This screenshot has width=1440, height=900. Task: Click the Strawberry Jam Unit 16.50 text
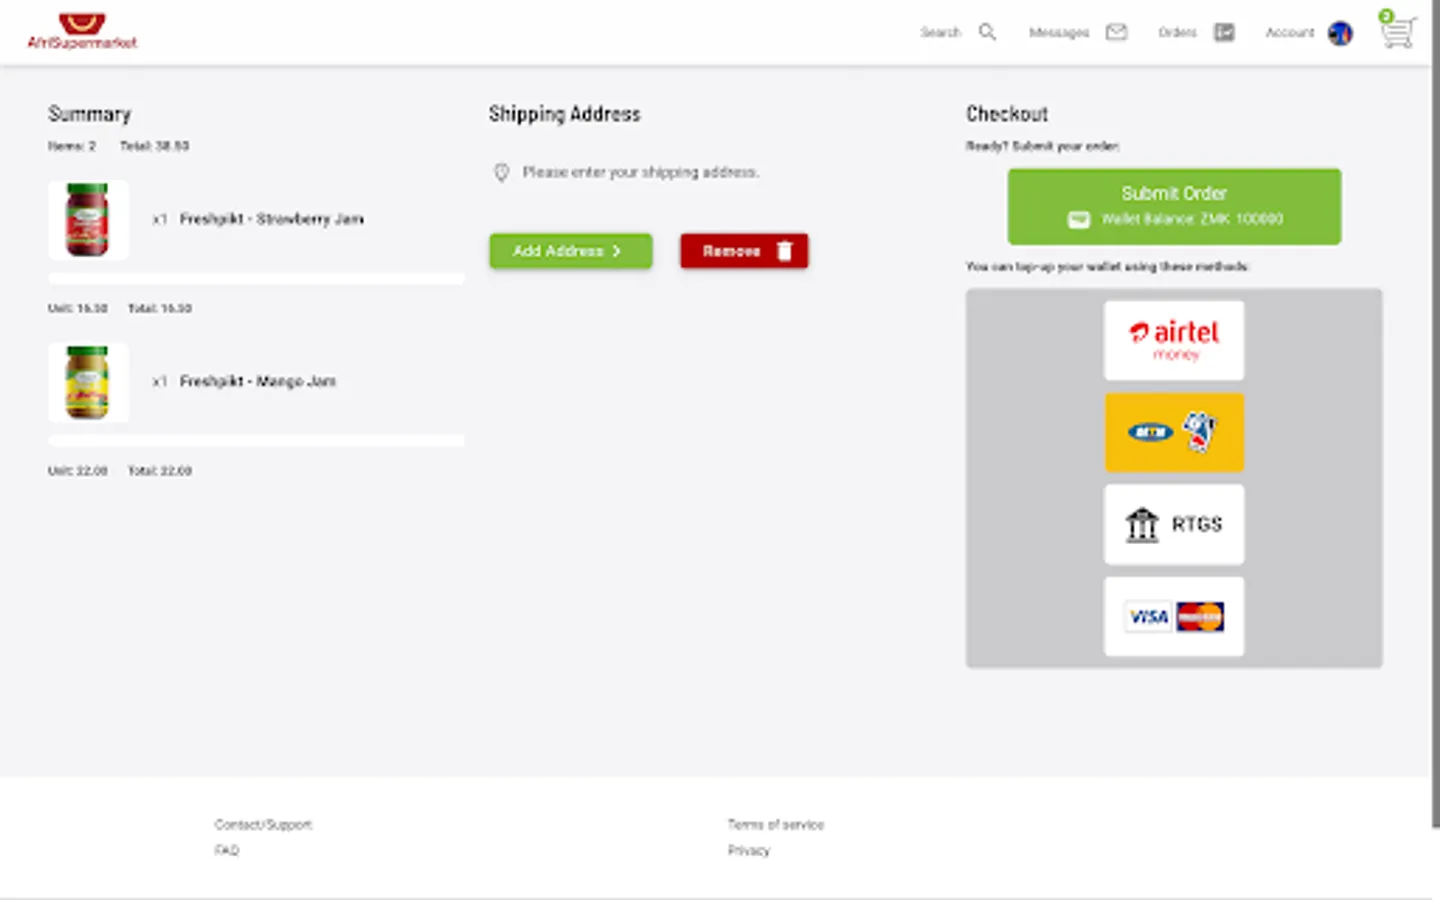click(78, 308)
